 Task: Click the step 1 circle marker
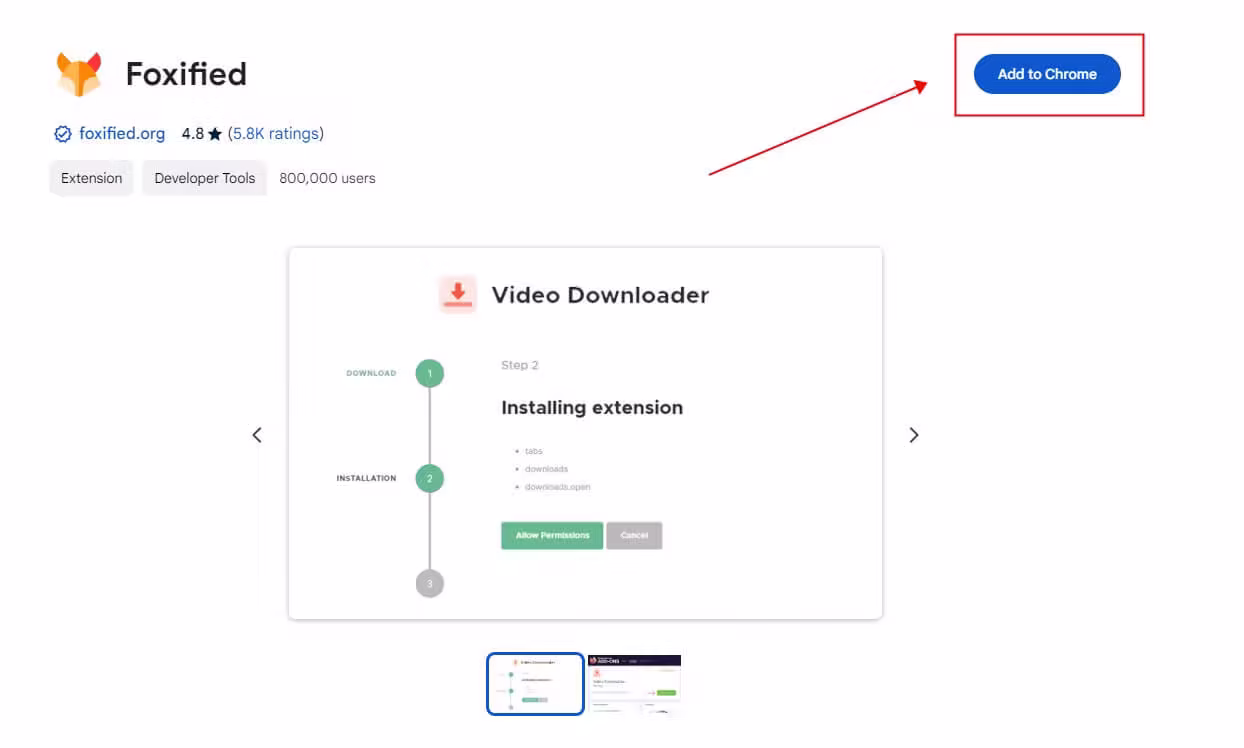pyautogui.click(x=430, y=374)
